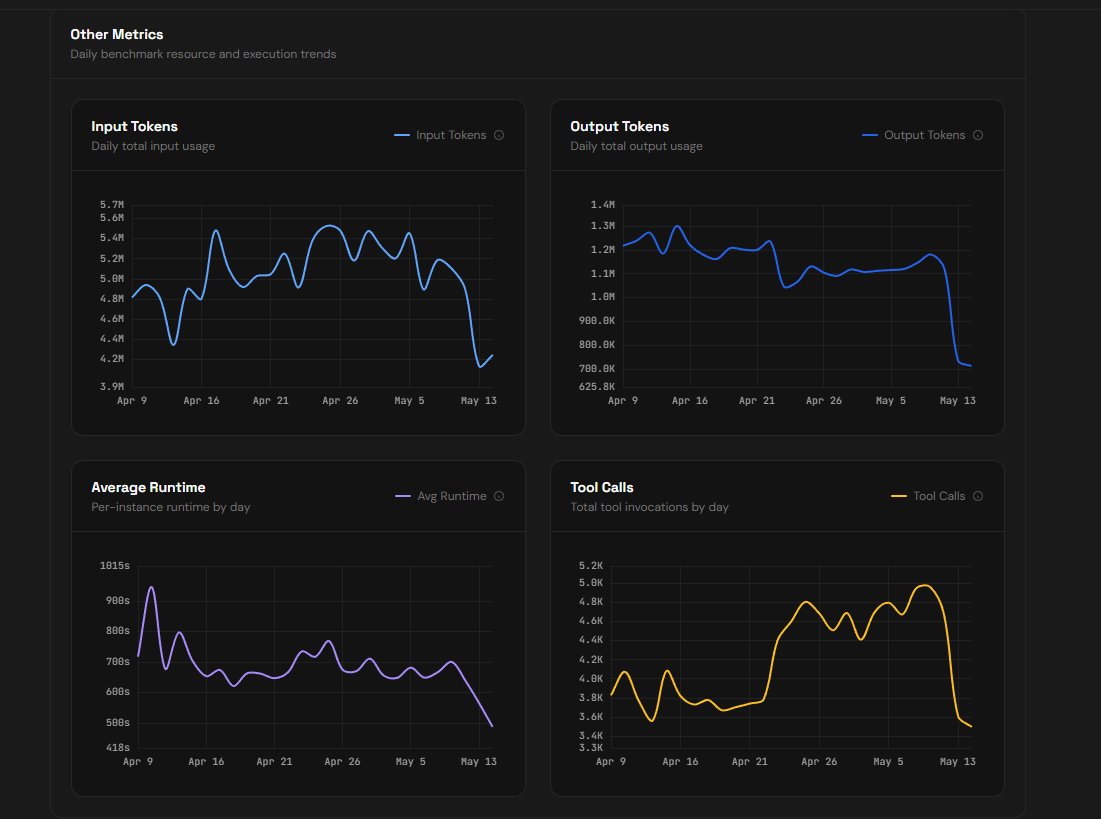This screenshot has height=819, width=1101.
Task: Click the Tool Calls card title
Action: (x=602, y=487)
